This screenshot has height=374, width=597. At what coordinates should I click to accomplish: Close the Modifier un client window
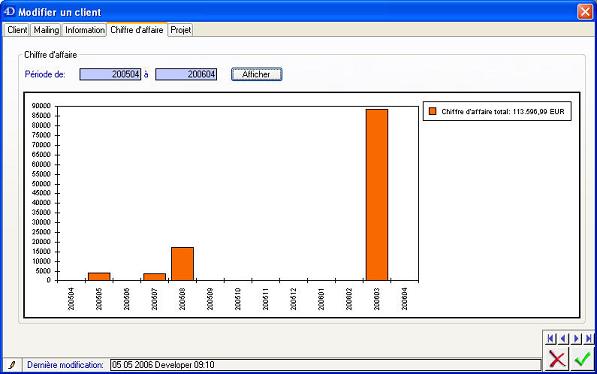(585, 12)
